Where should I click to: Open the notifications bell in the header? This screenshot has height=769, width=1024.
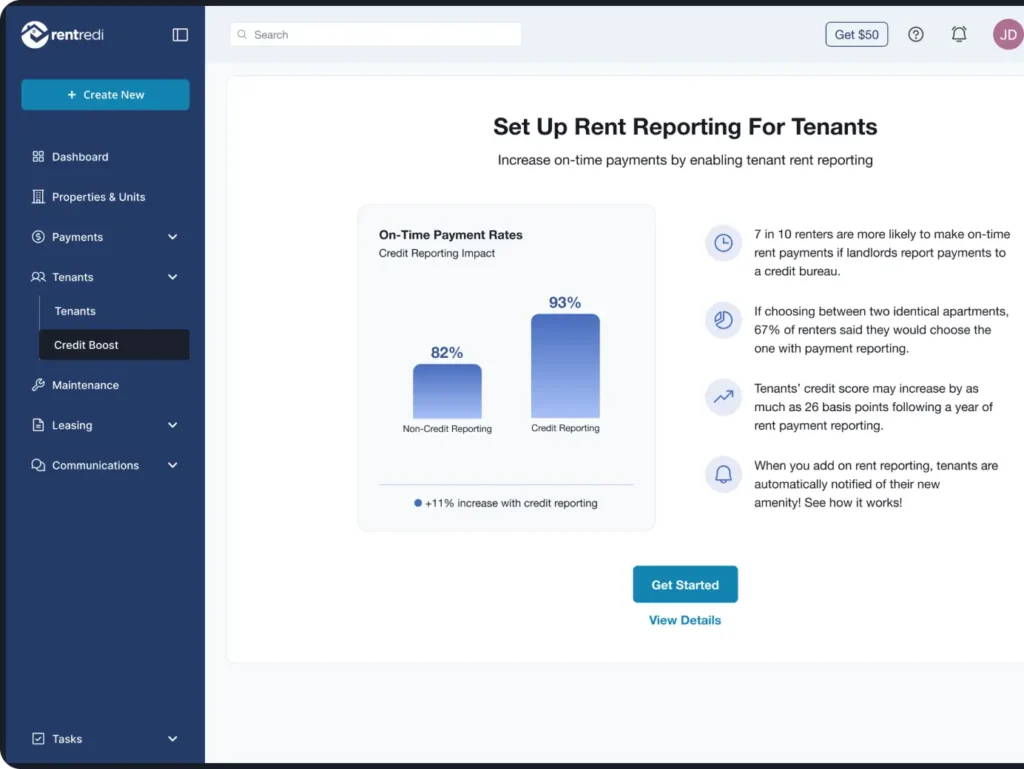click(x=959, y=34)
